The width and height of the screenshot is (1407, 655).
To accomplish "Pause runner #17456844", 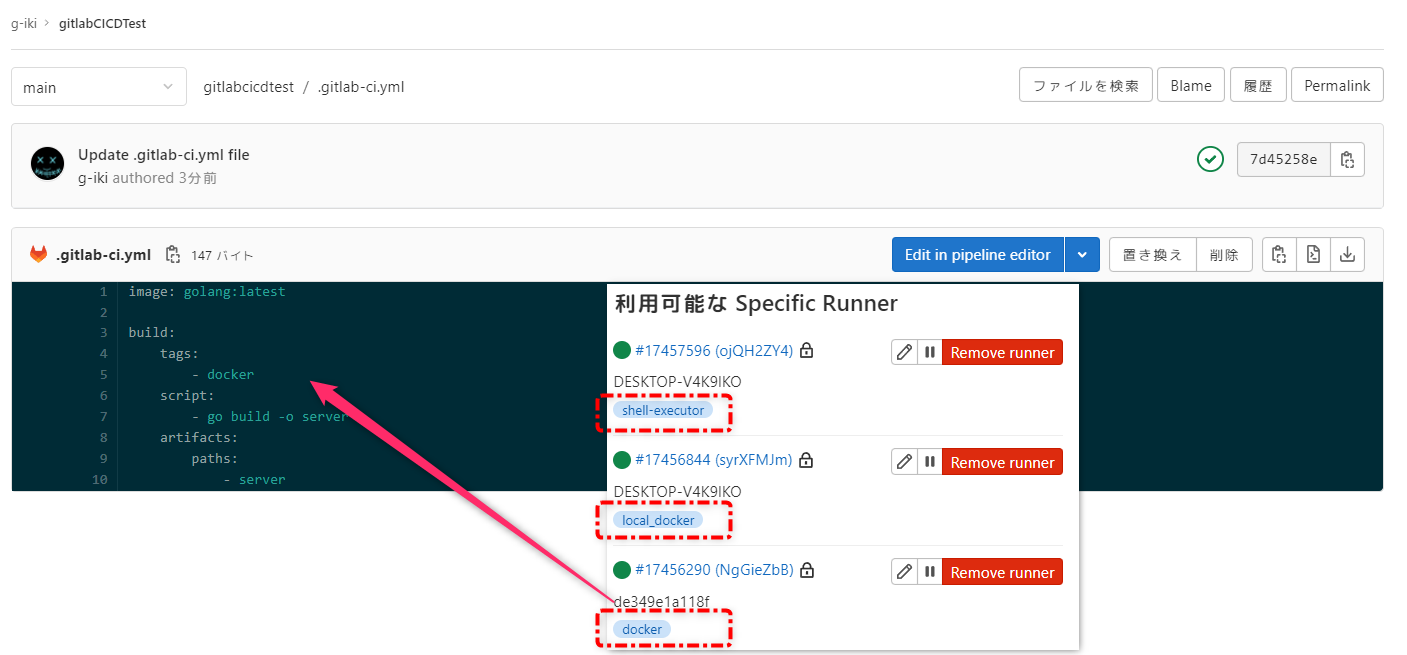I will pyautogui.click(x=930, y=462).
